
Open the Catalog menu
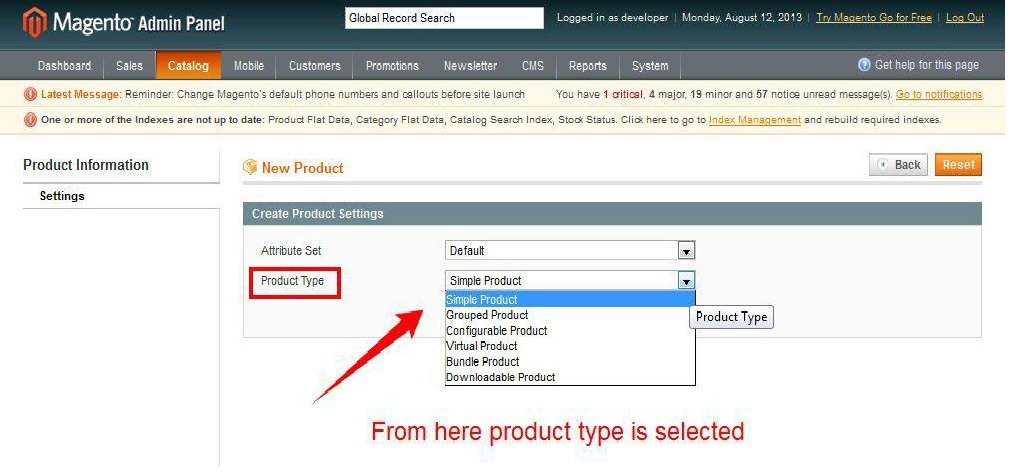188,65
